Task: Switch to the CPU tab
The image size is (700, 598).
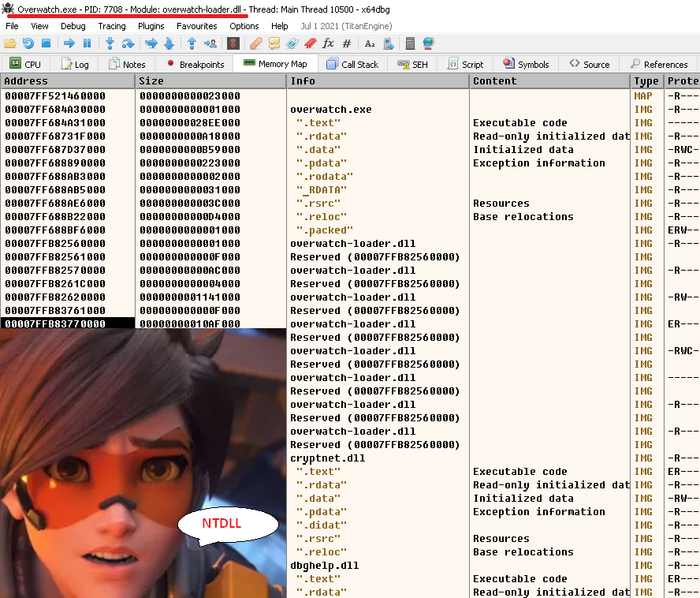Action: (x=26, y=64)
